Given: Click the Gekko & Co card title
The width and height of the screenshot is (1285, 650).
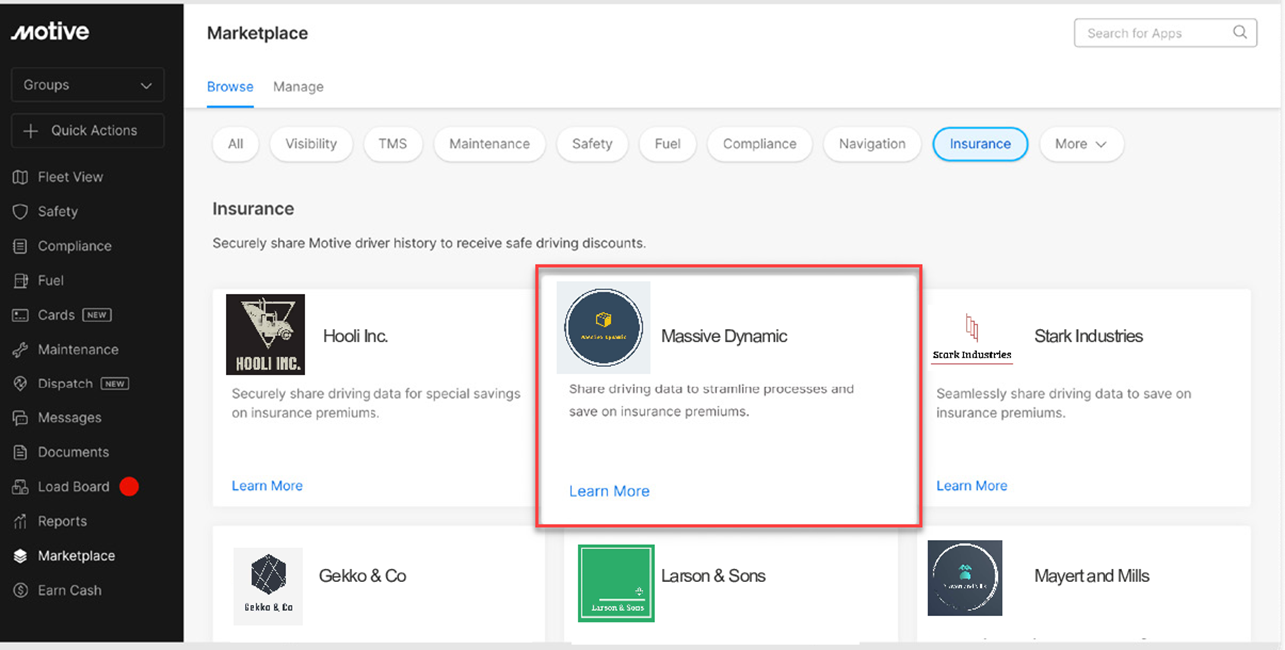Looking at the screenshot, I should click(363, 576).
